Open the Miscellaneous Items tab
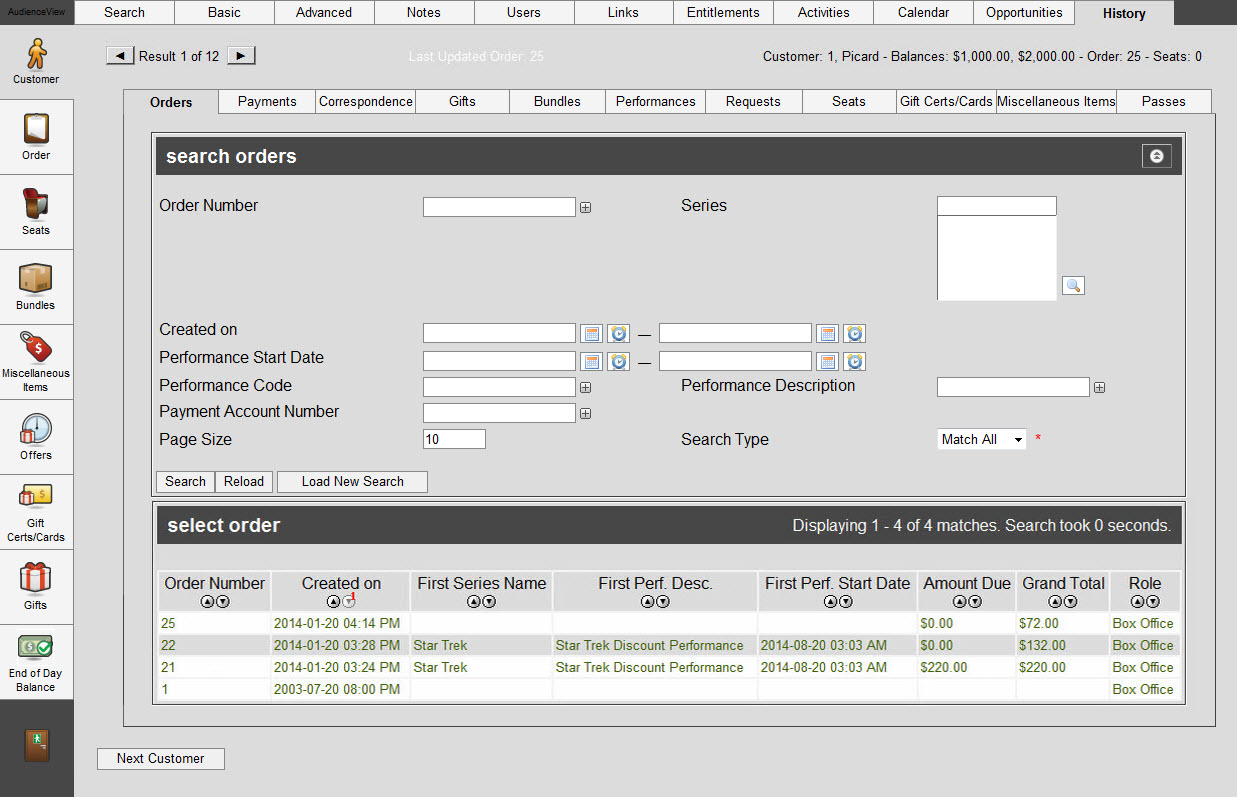 (x=1056, y=101)
